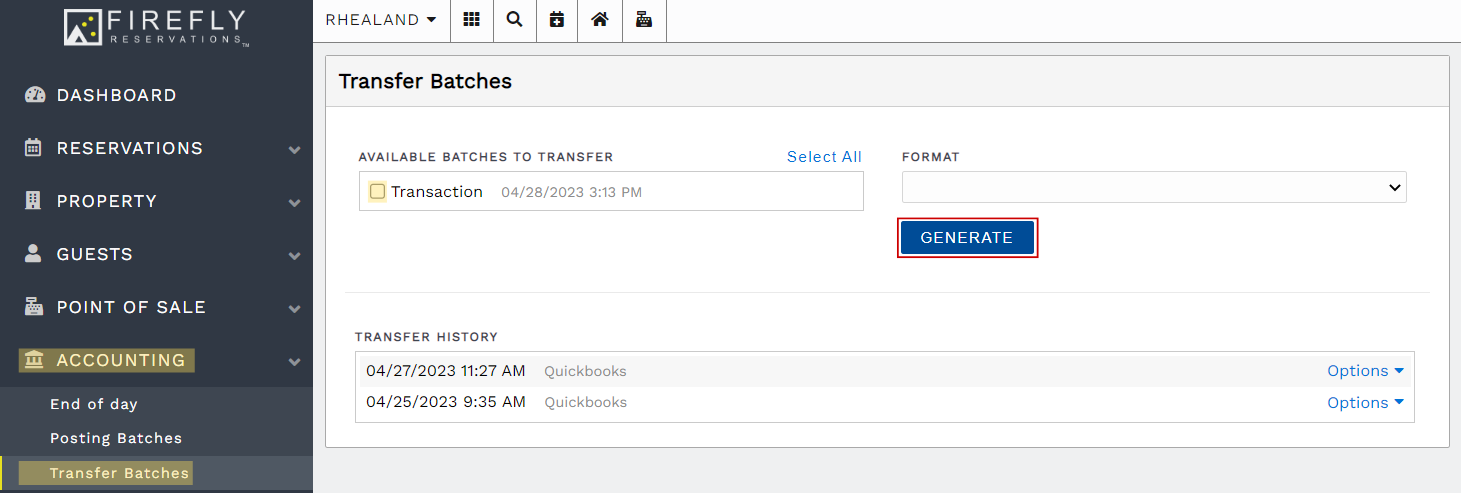Screen dimensions: 1461x493
Task: Click the Dashboard gauge icon
Action: [35, 95]
